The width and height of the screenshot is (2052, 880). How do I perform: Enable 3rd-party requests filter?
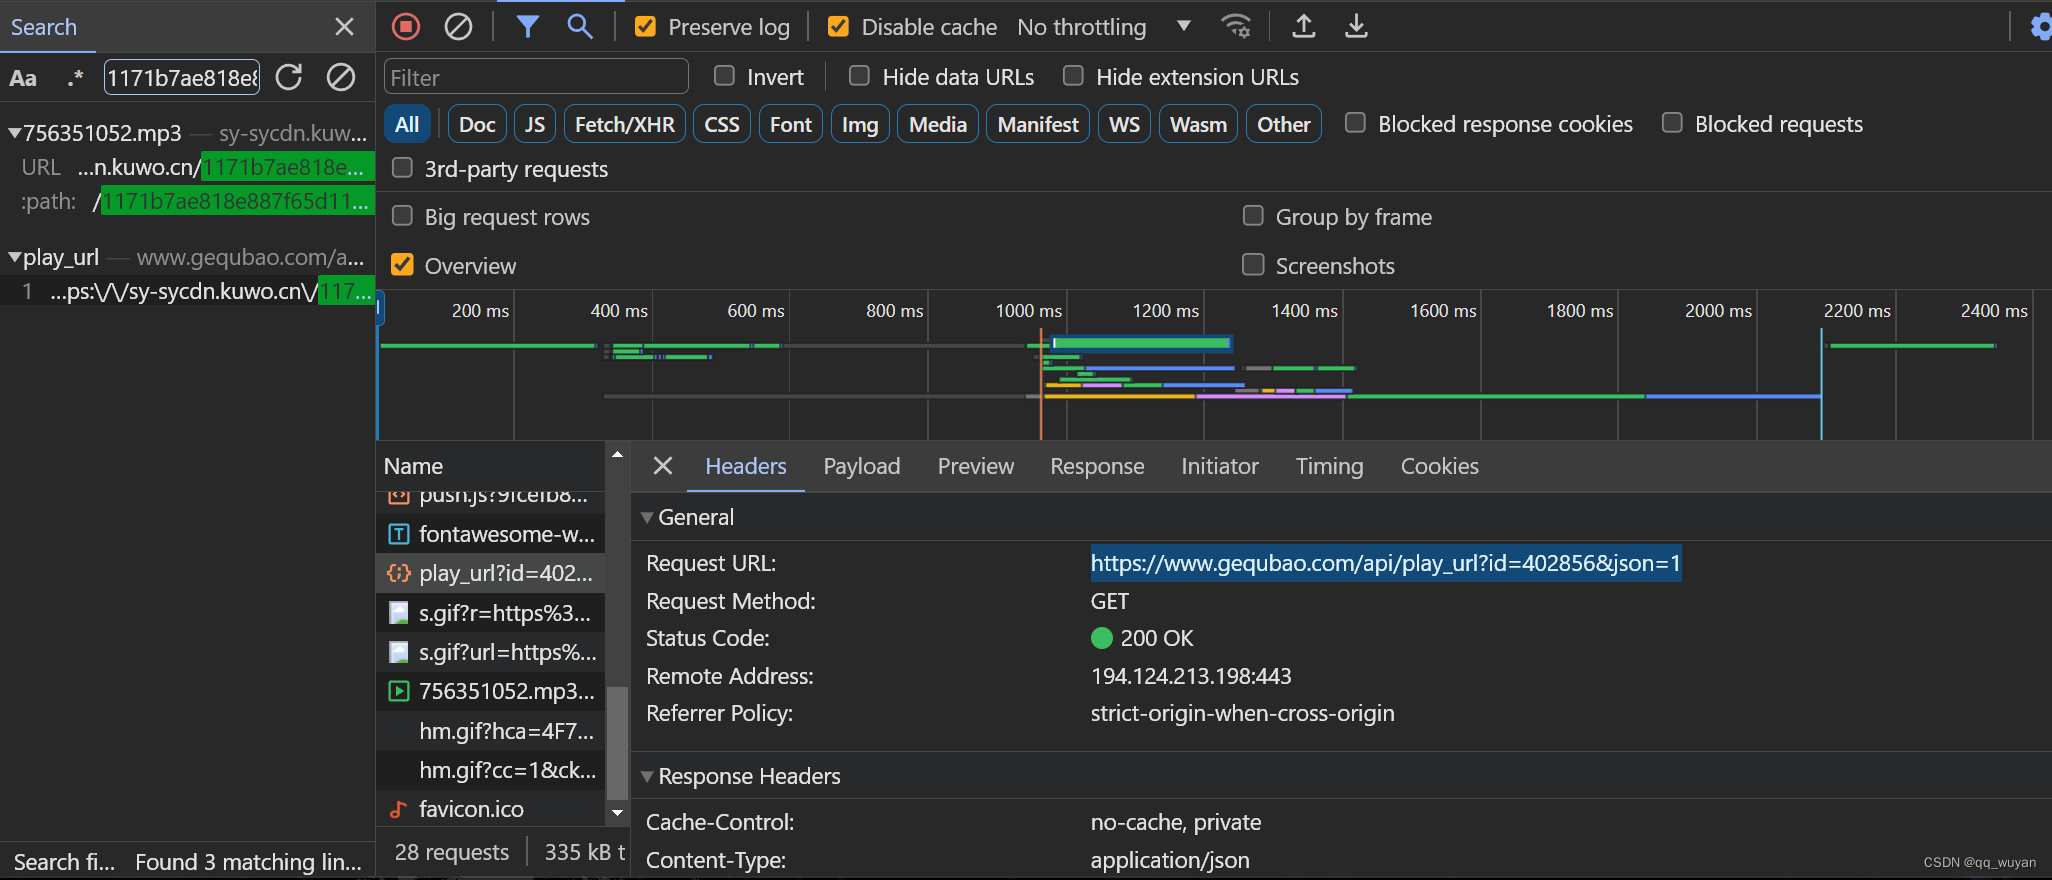pyautogui.click(x=402, y=168)
